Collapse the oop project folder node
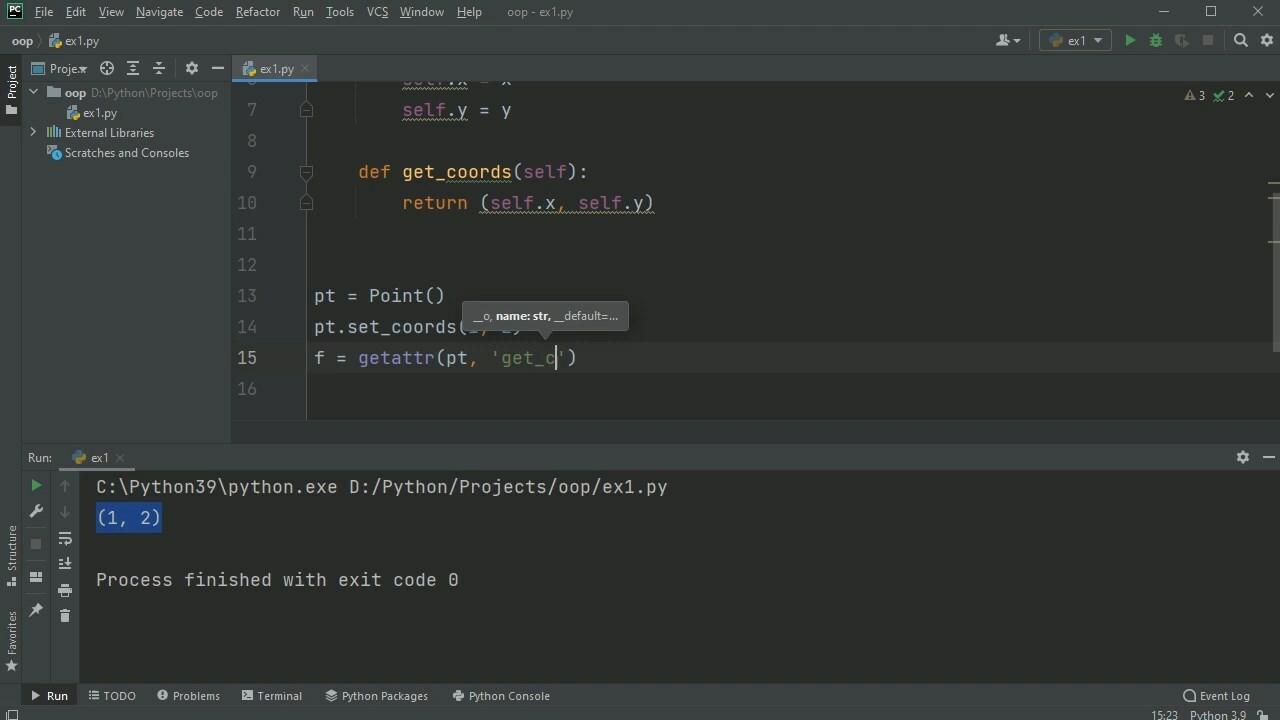 33,92
